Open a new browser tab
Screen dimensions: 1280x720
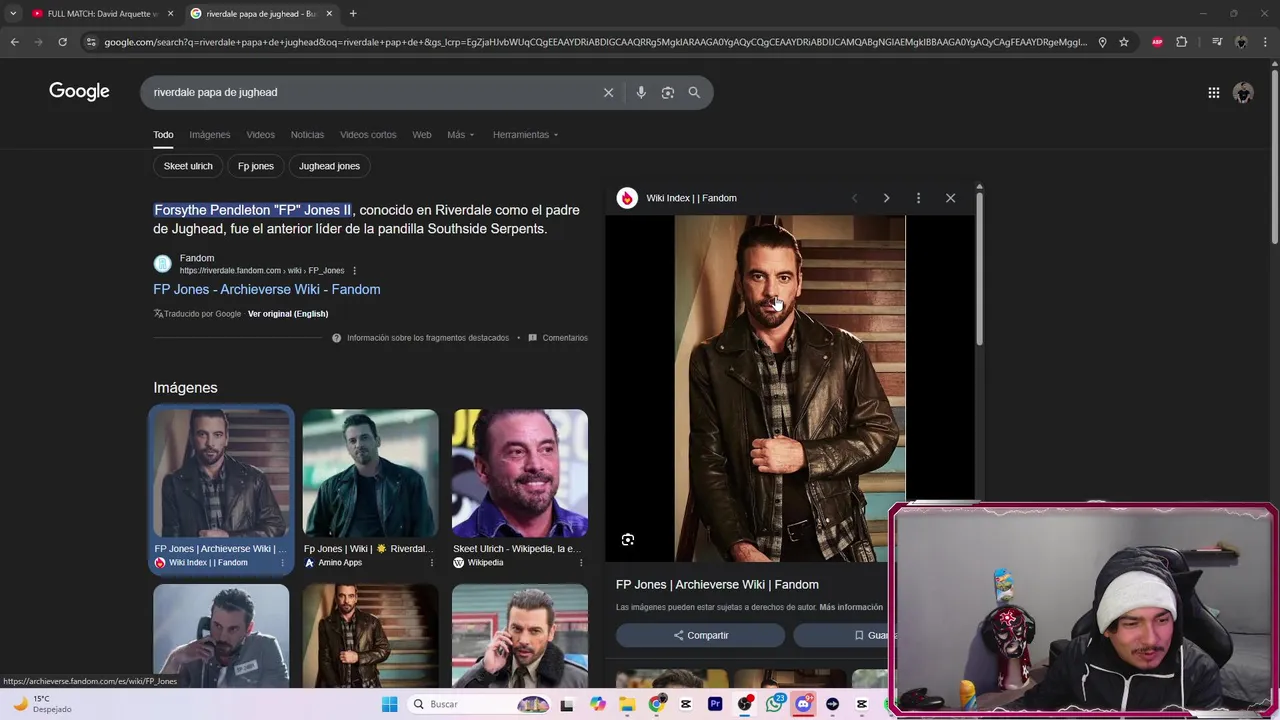(x=353, y=13)
